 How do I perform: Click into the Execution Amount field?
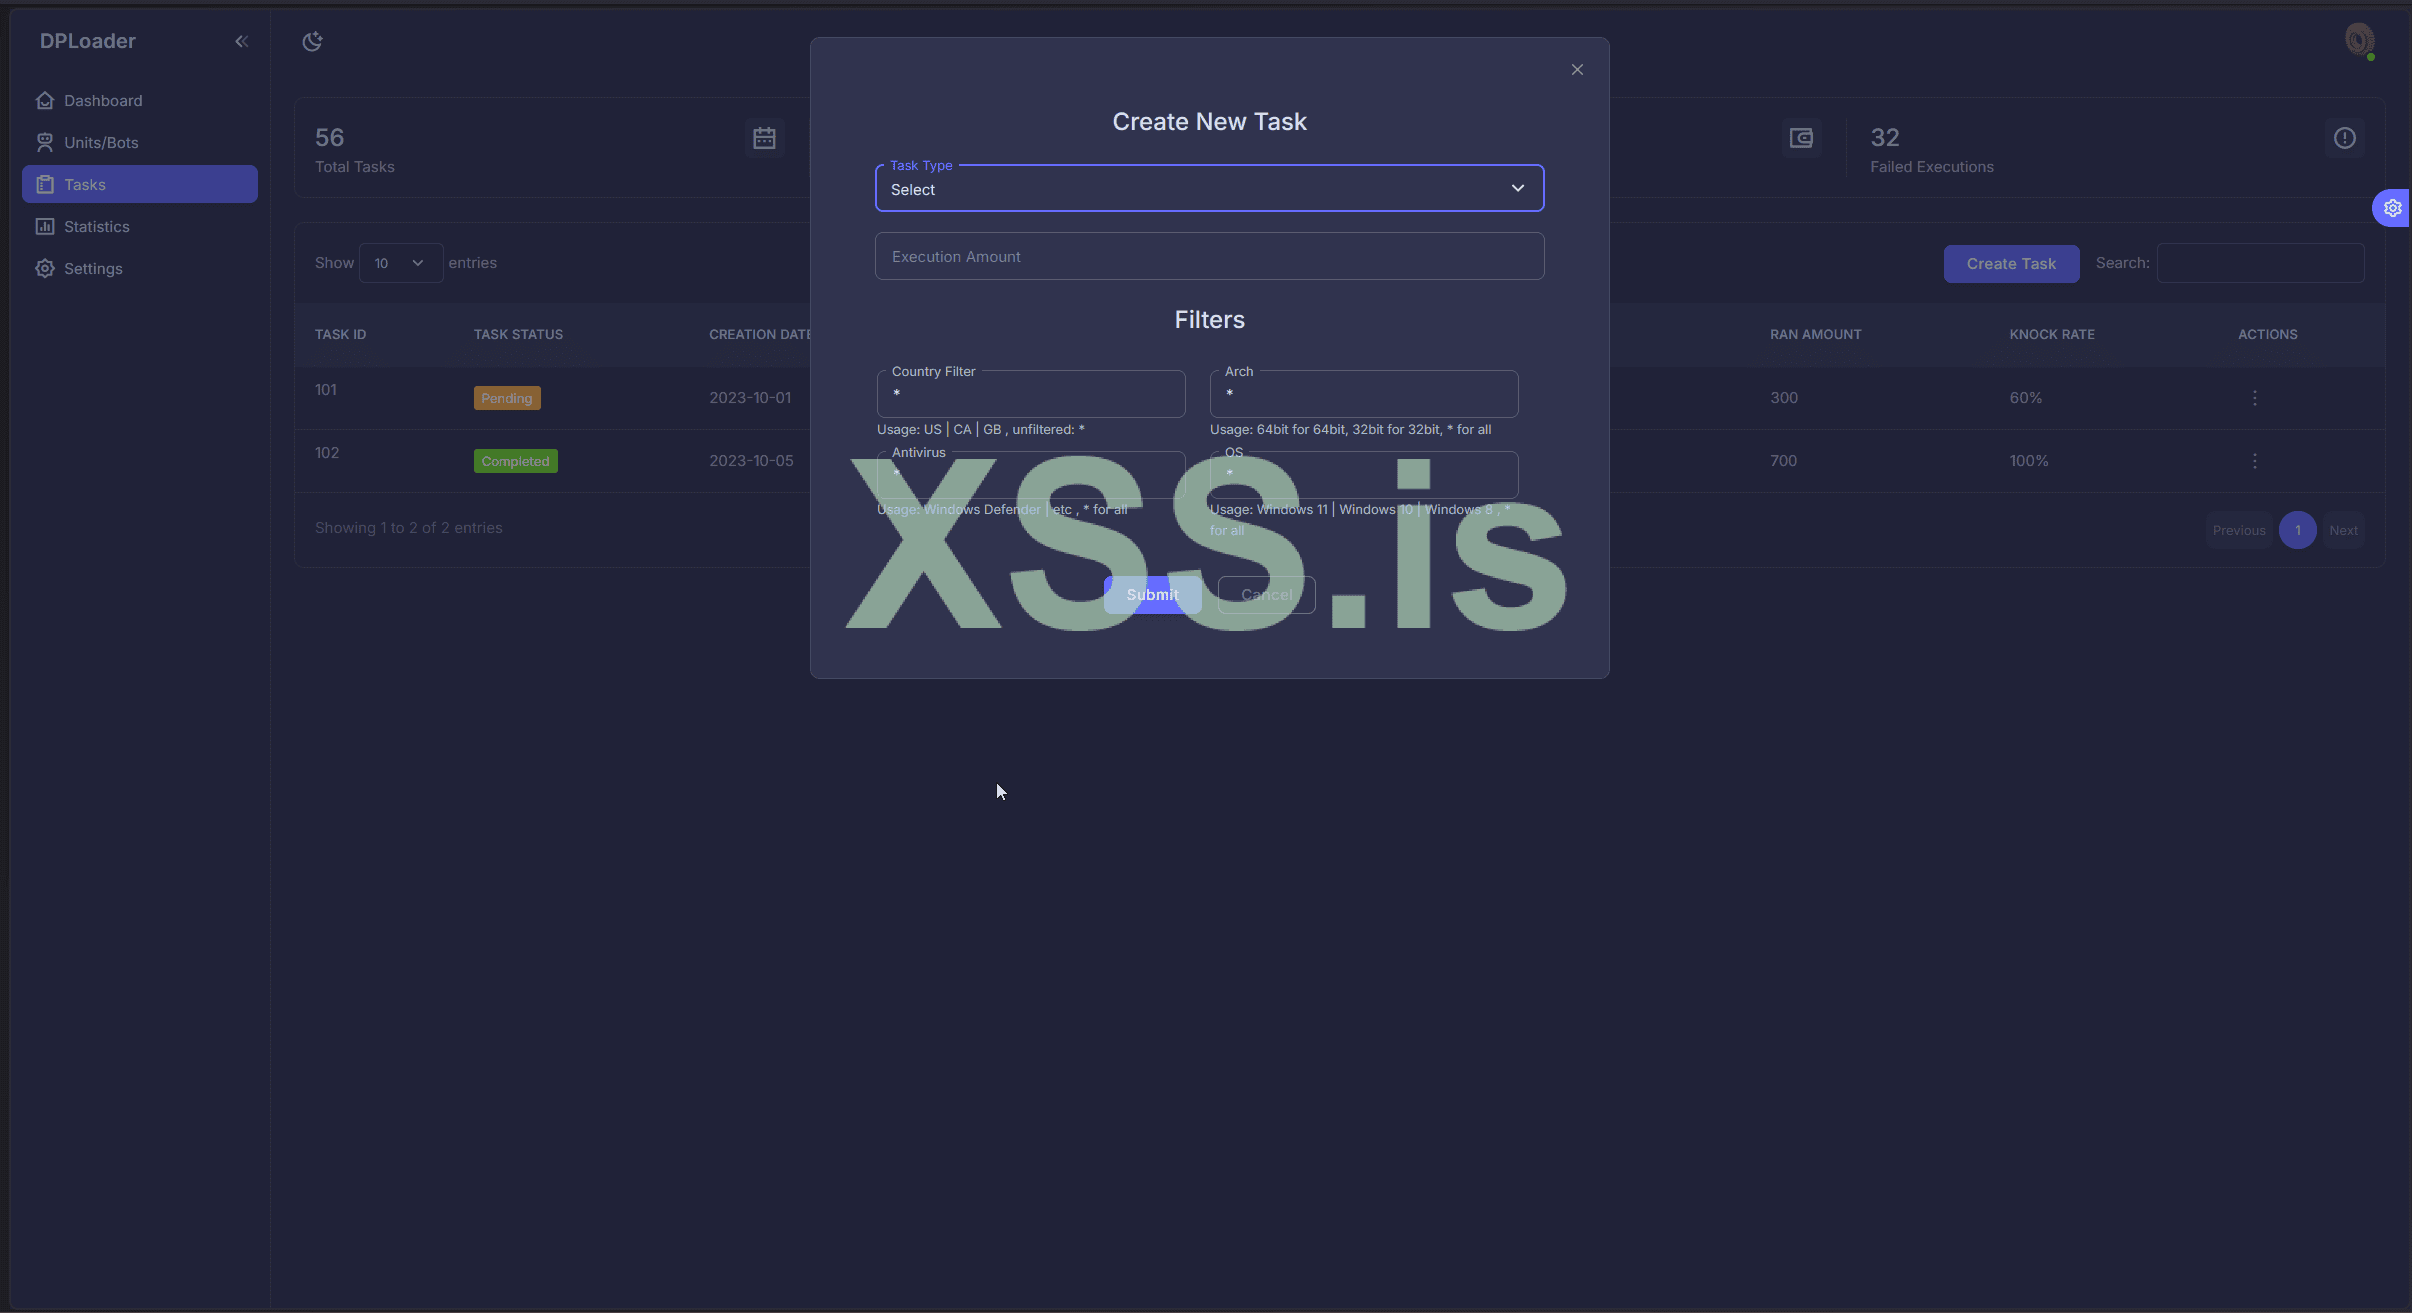(1209, 257)
